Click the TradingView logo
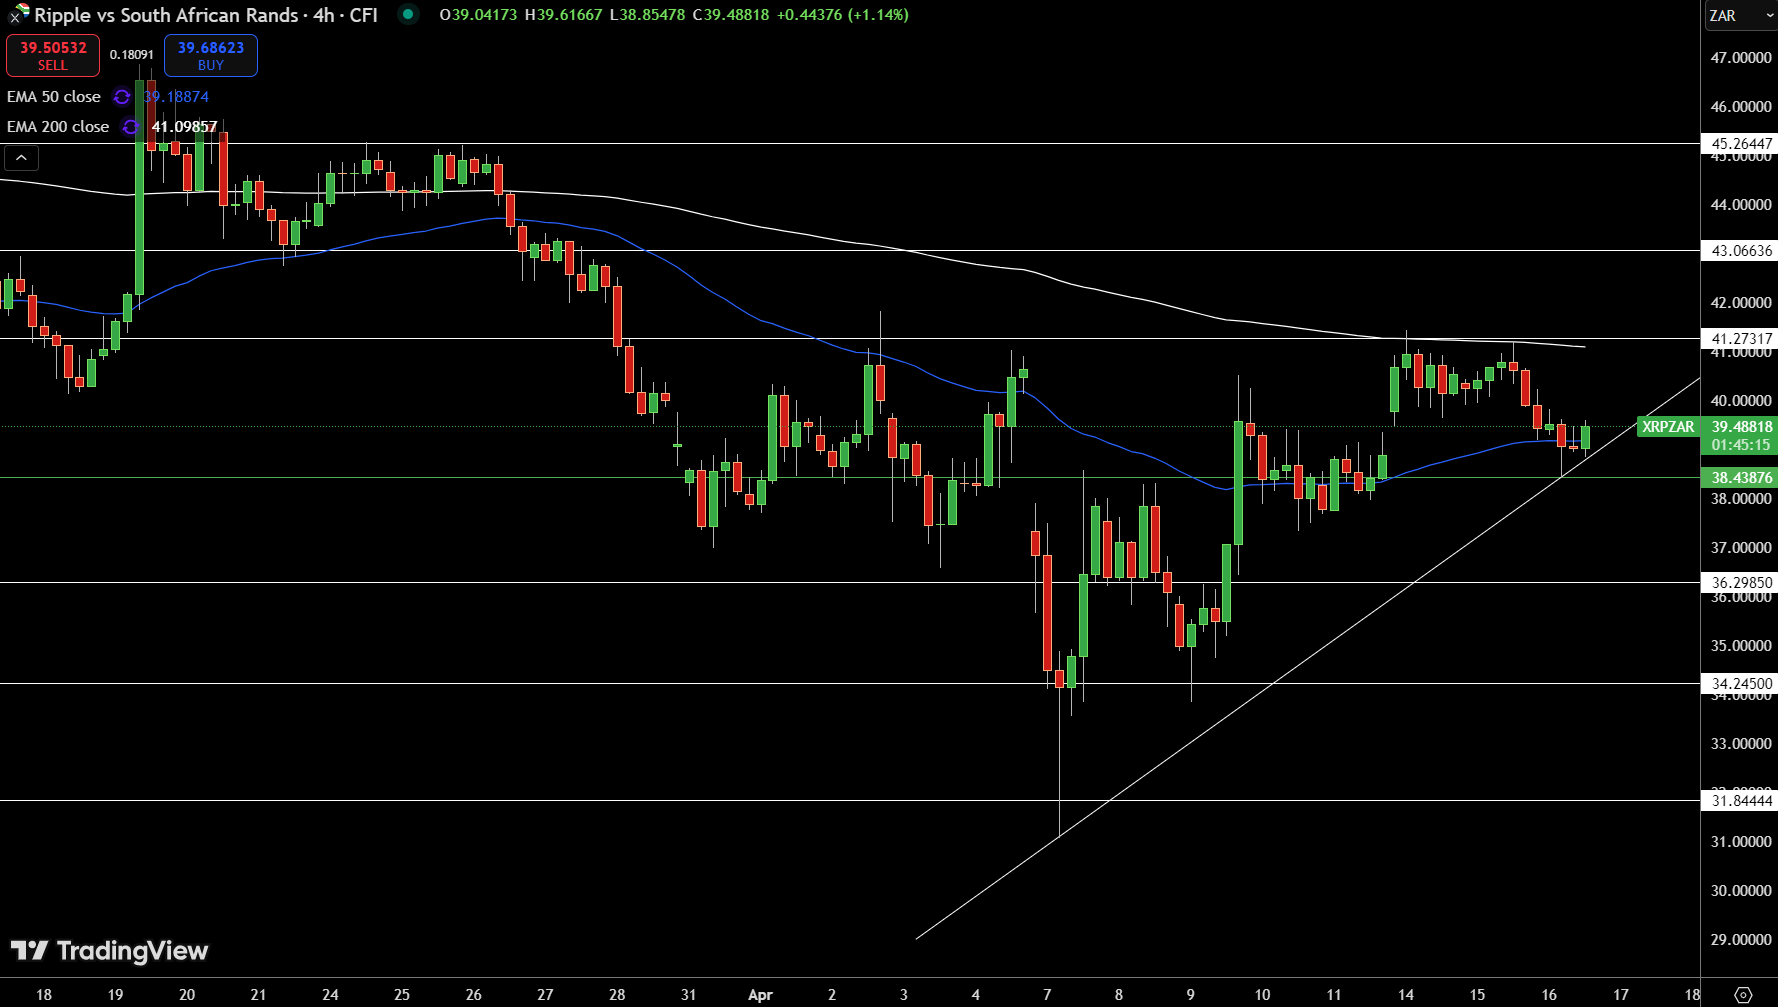 pos(109,950)
